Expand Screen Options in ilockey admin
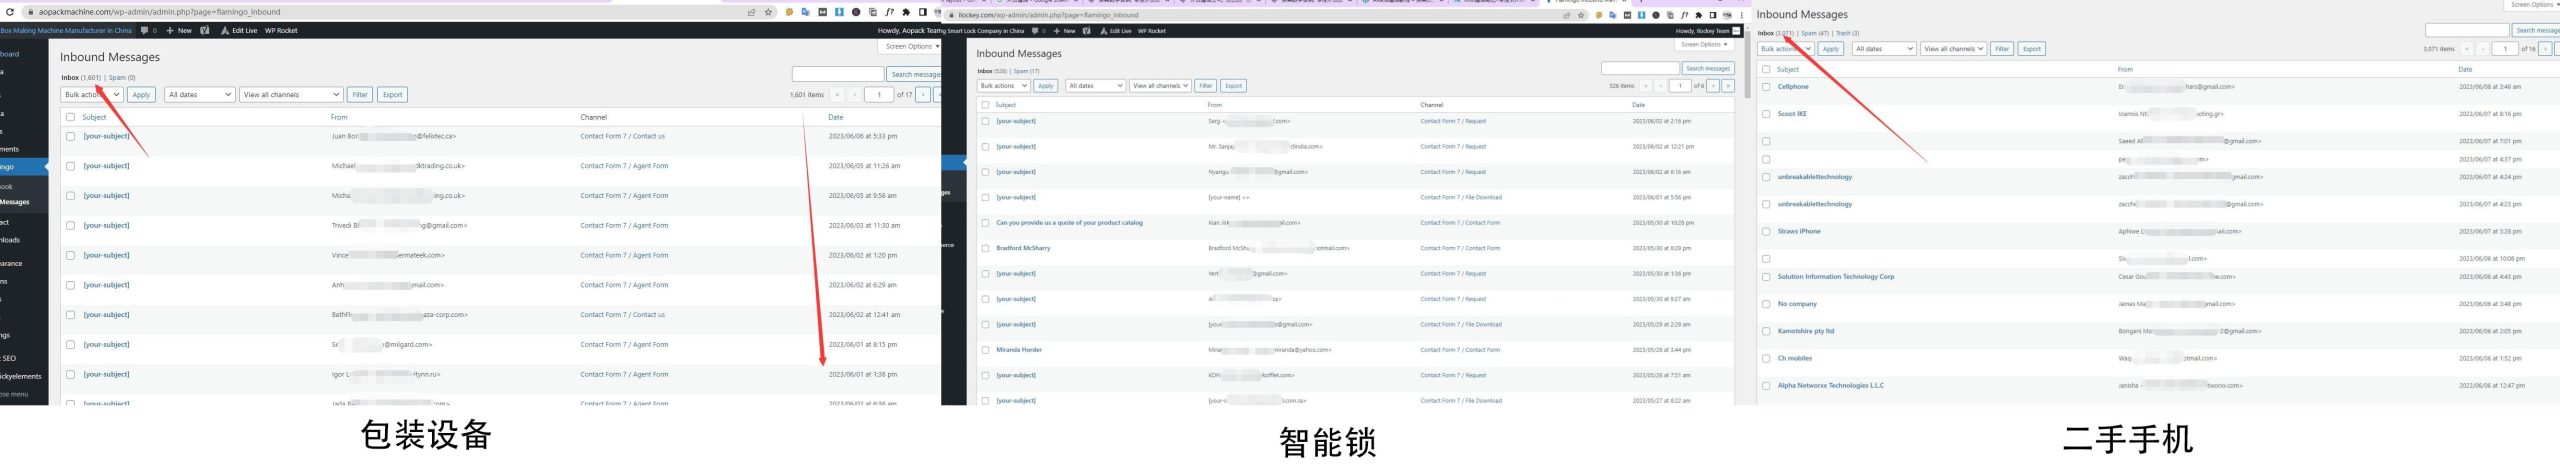The height and width of the screenshot is (468, 2560). click(x=1704, y=44)
